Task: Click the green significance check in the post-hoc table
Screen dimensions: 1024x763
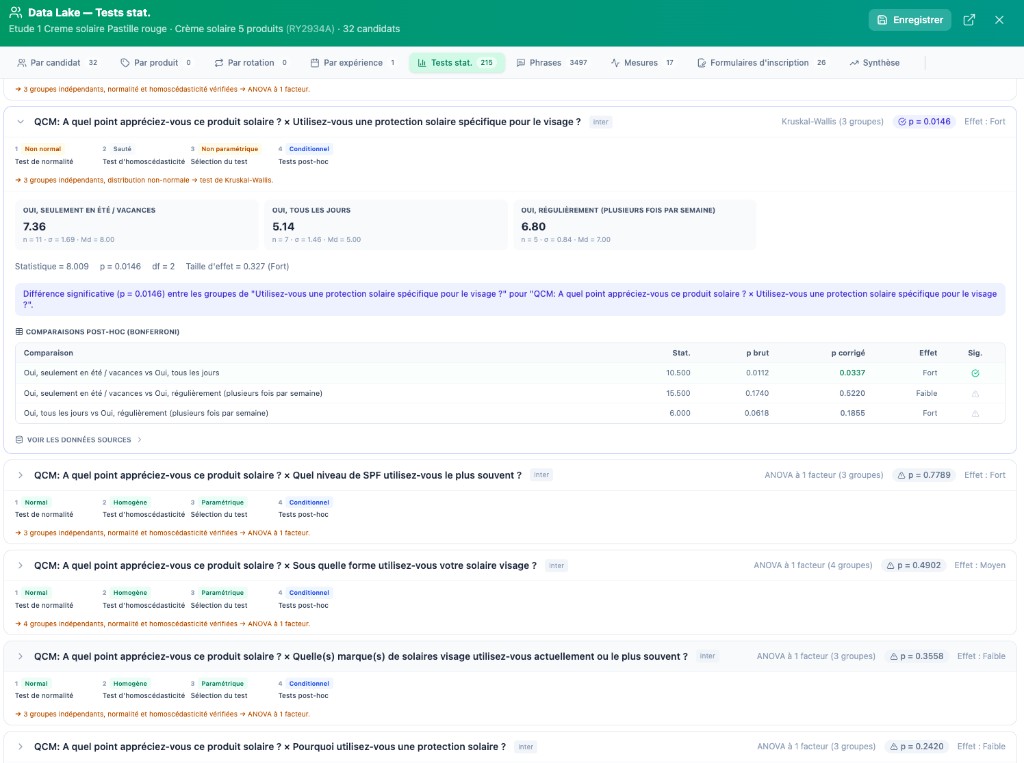Action: 975,372
